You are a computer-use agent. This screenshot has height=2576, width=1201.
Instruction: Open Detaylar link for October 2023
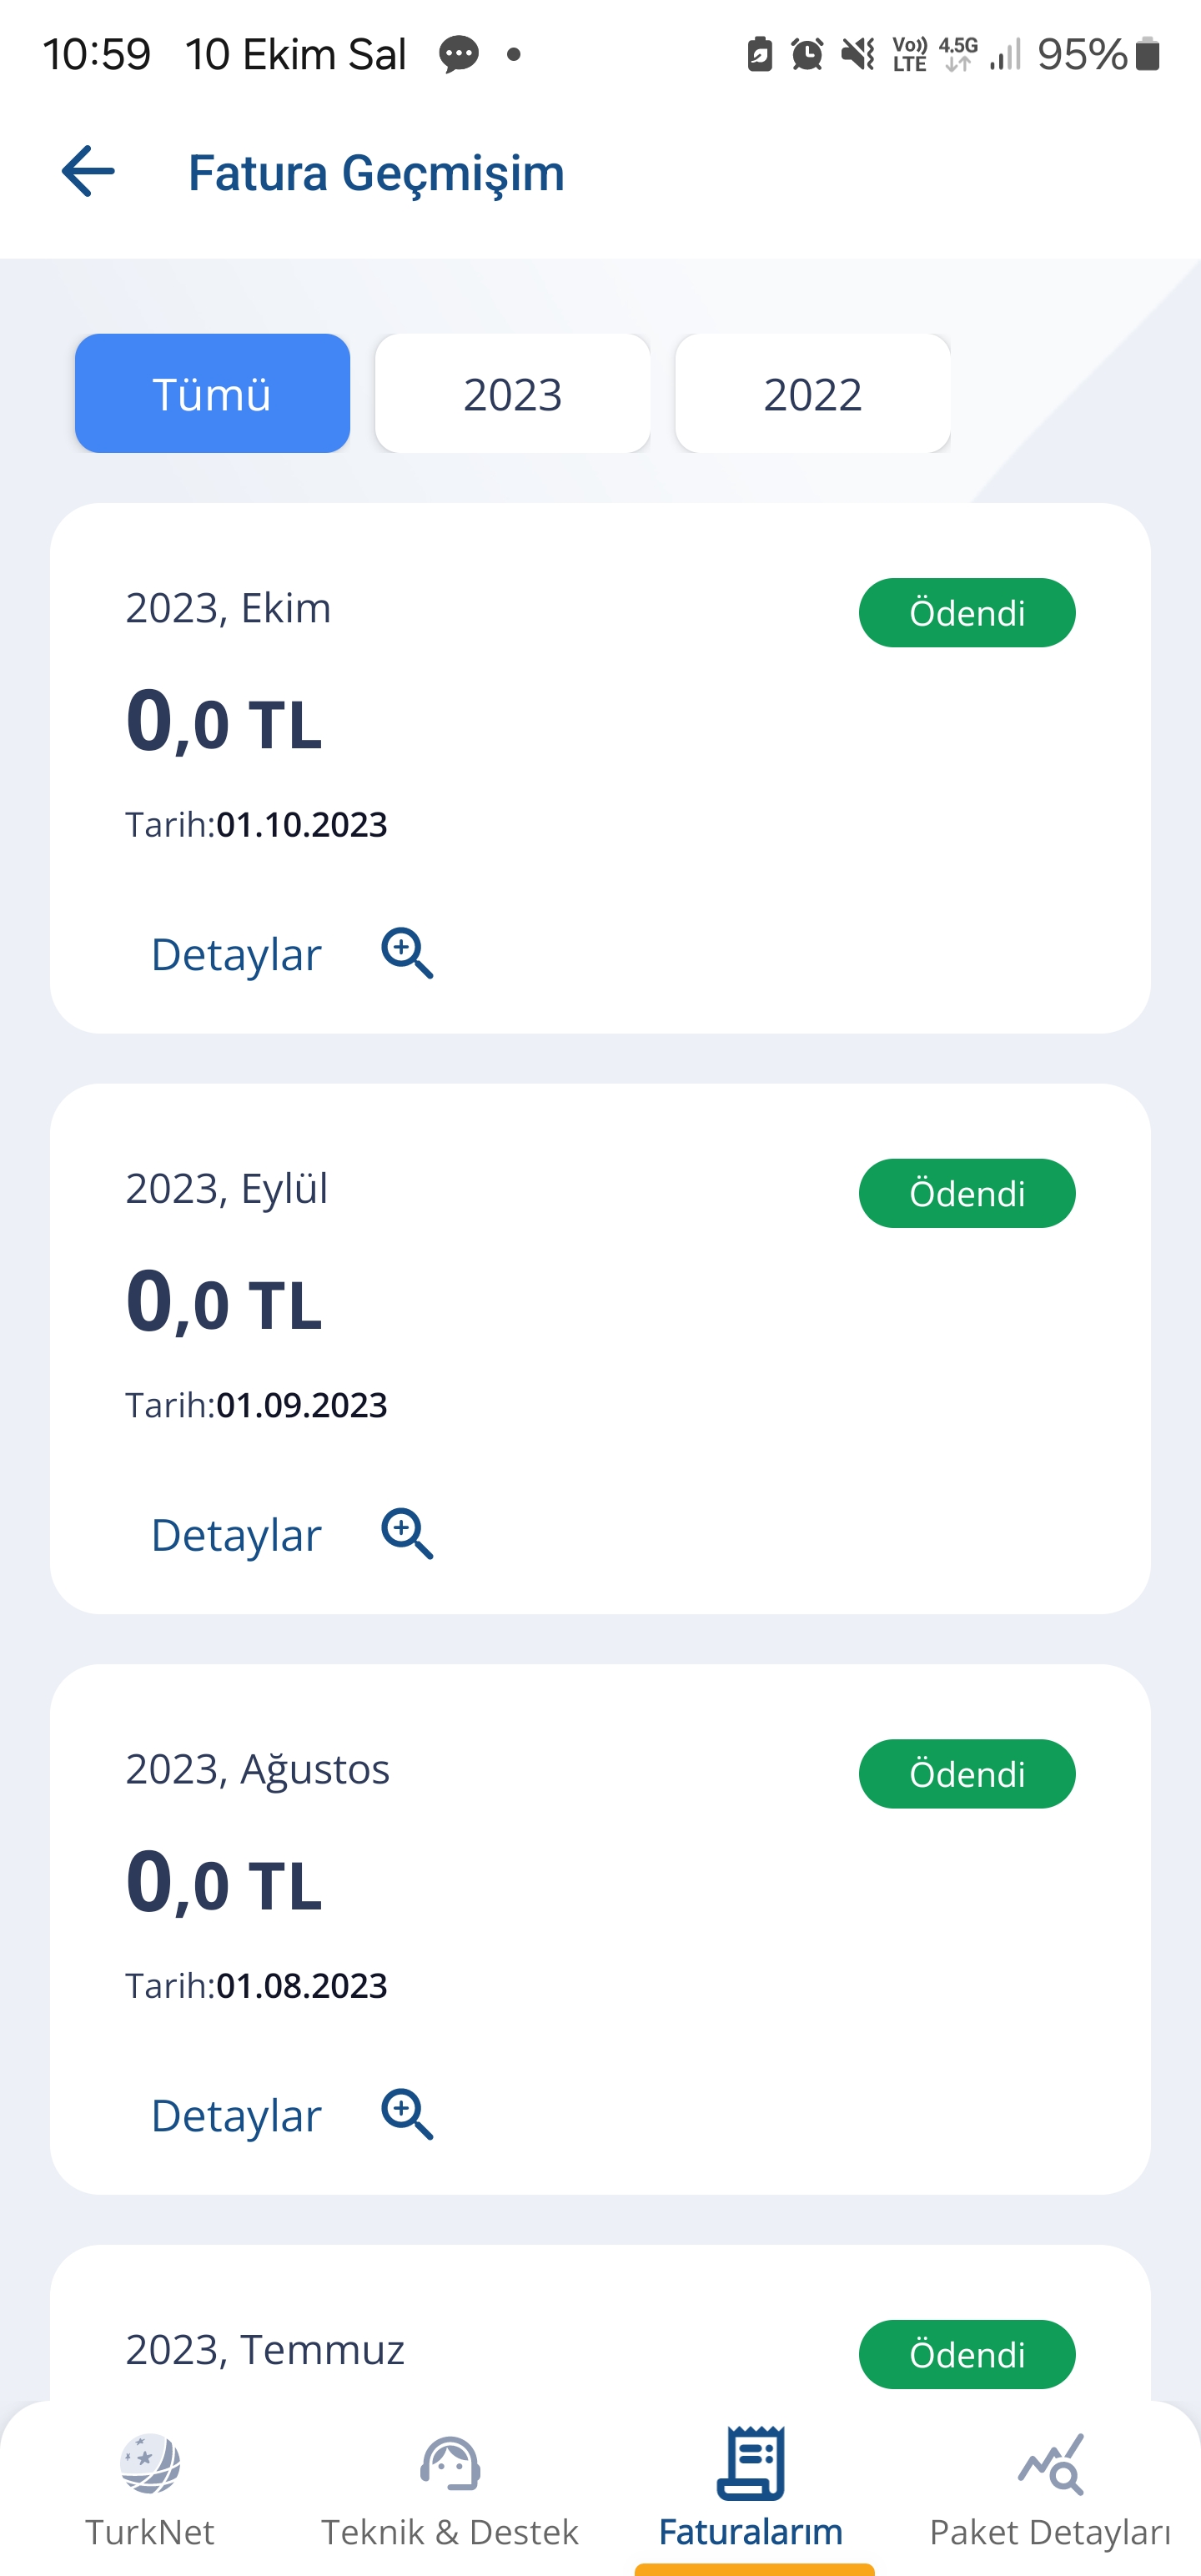pyautogui.click(x=236, y=954)
